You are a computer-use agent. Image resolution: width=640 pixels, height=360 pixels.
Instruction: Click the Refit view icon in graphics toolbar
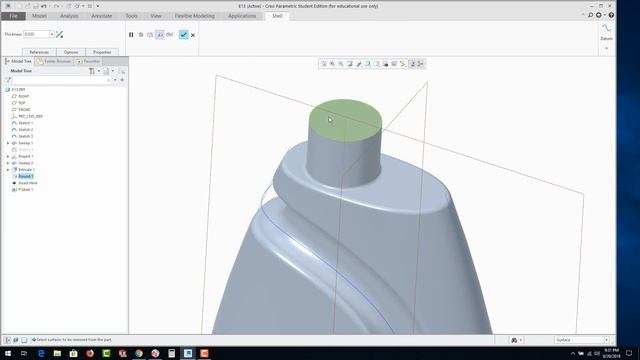point(324,64)
